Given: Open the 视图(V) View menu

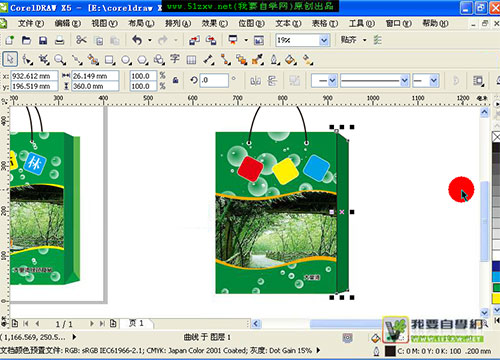Looking at the screenshot, I should pos(105,23).
